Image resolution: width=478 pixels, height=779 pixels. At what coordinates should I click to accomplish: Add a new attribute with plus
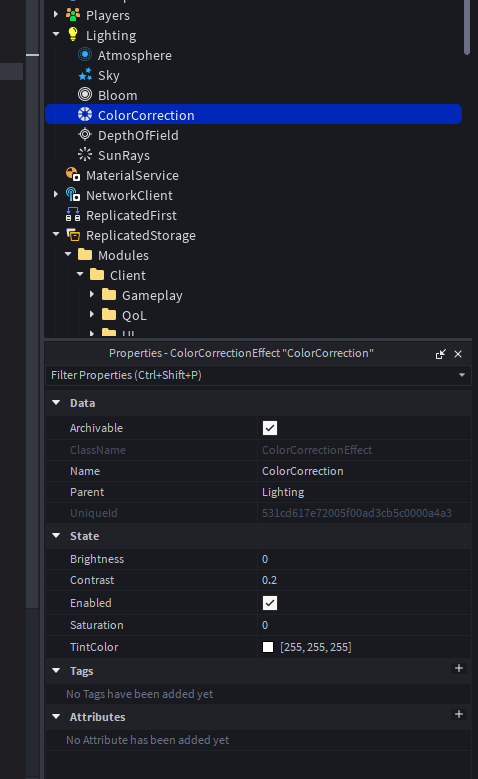(459, 714)
